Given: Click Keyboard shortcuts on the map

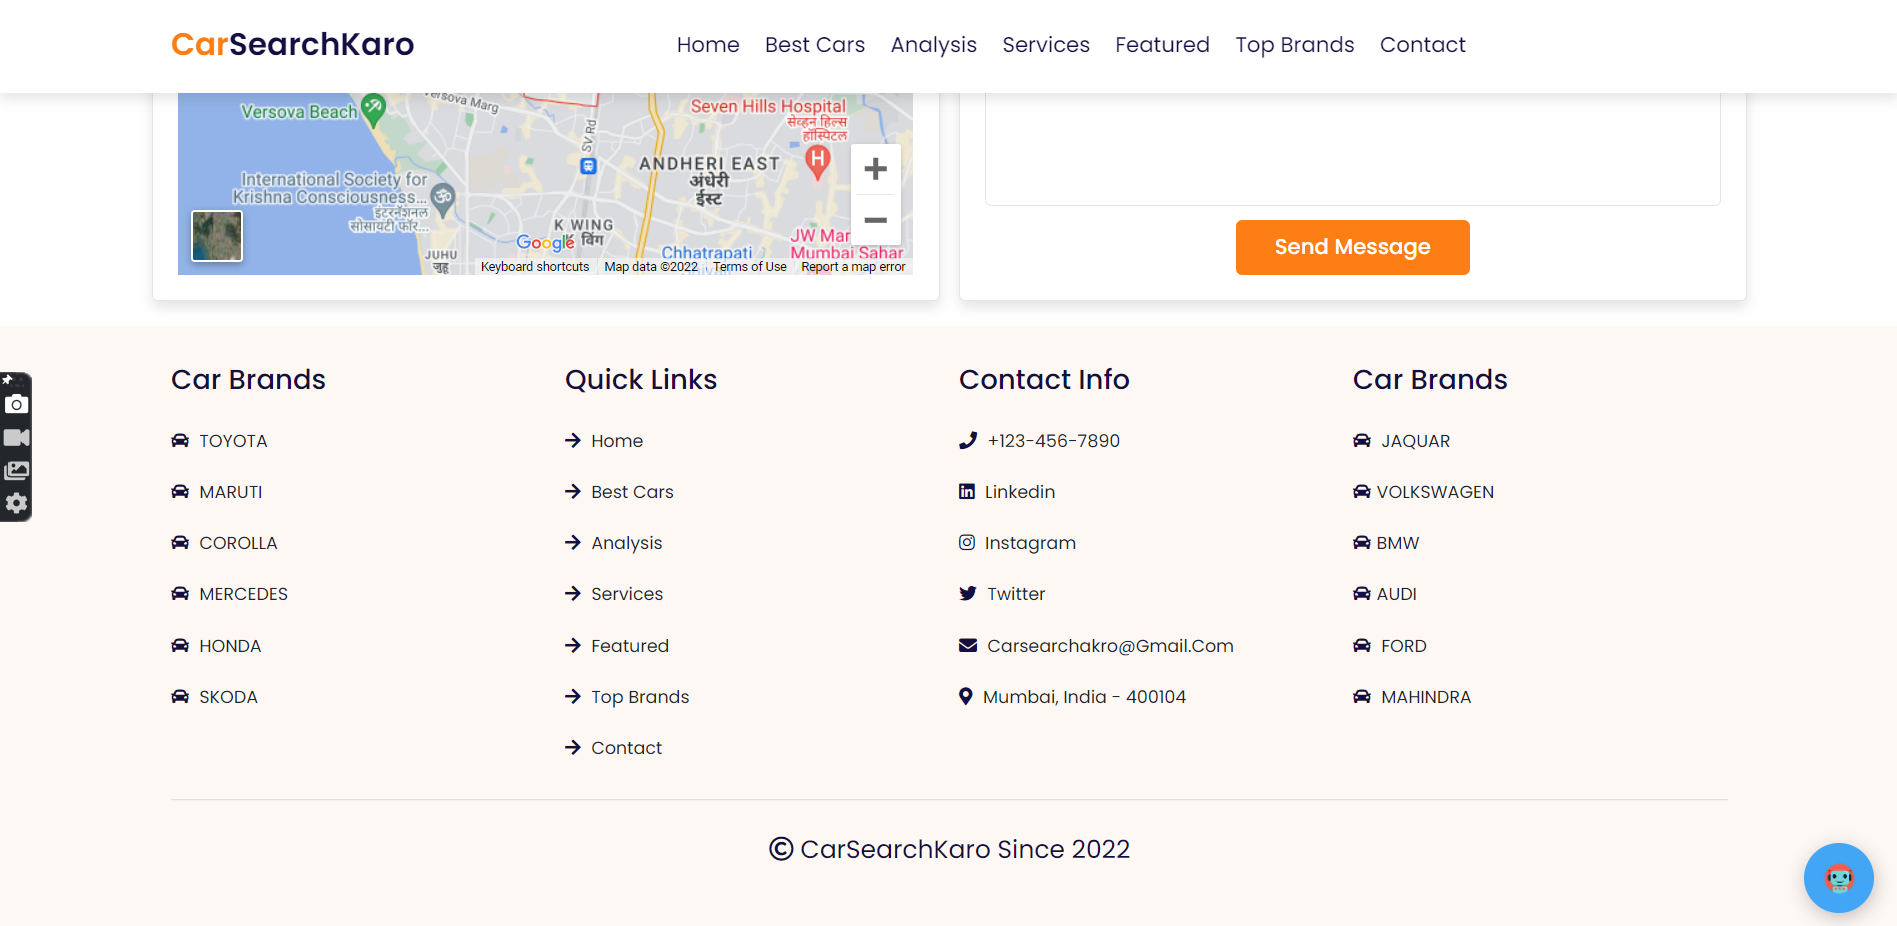Looking at the screenshot, I should [x=535, y=267].
